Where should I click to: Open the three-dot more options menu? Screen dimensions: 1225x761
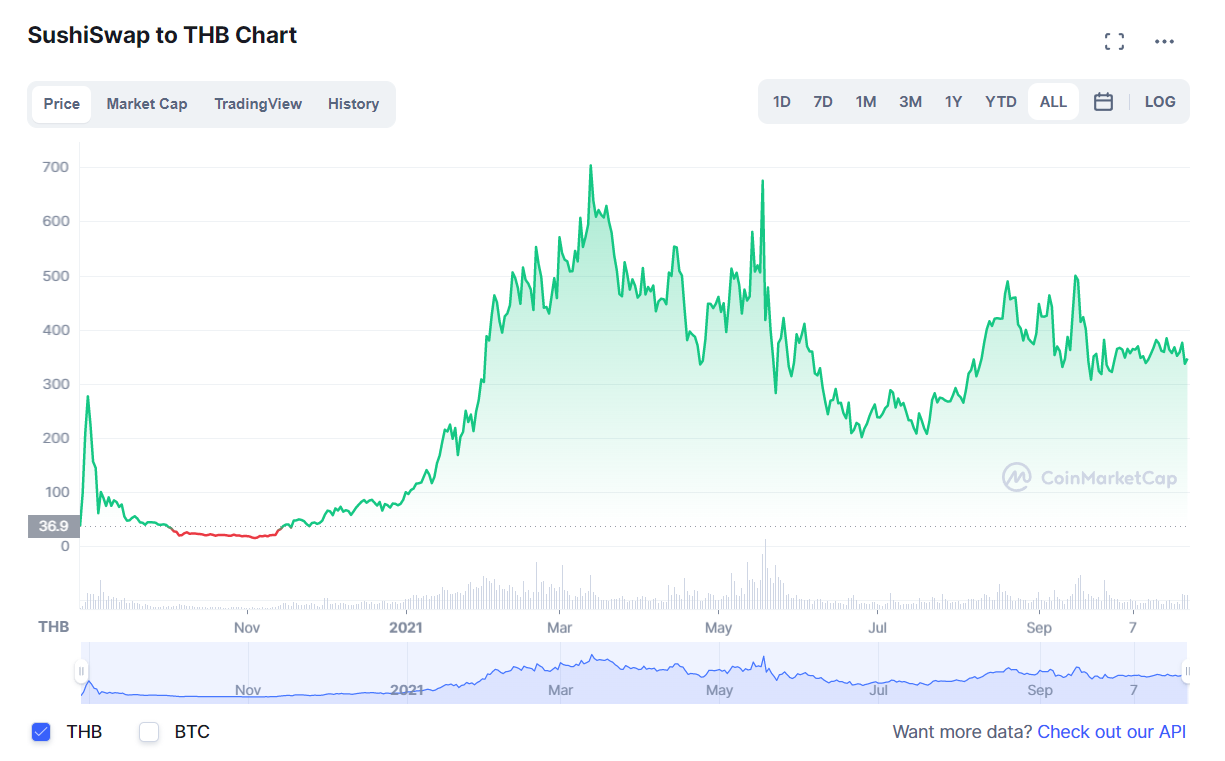tap(1164, 41)
